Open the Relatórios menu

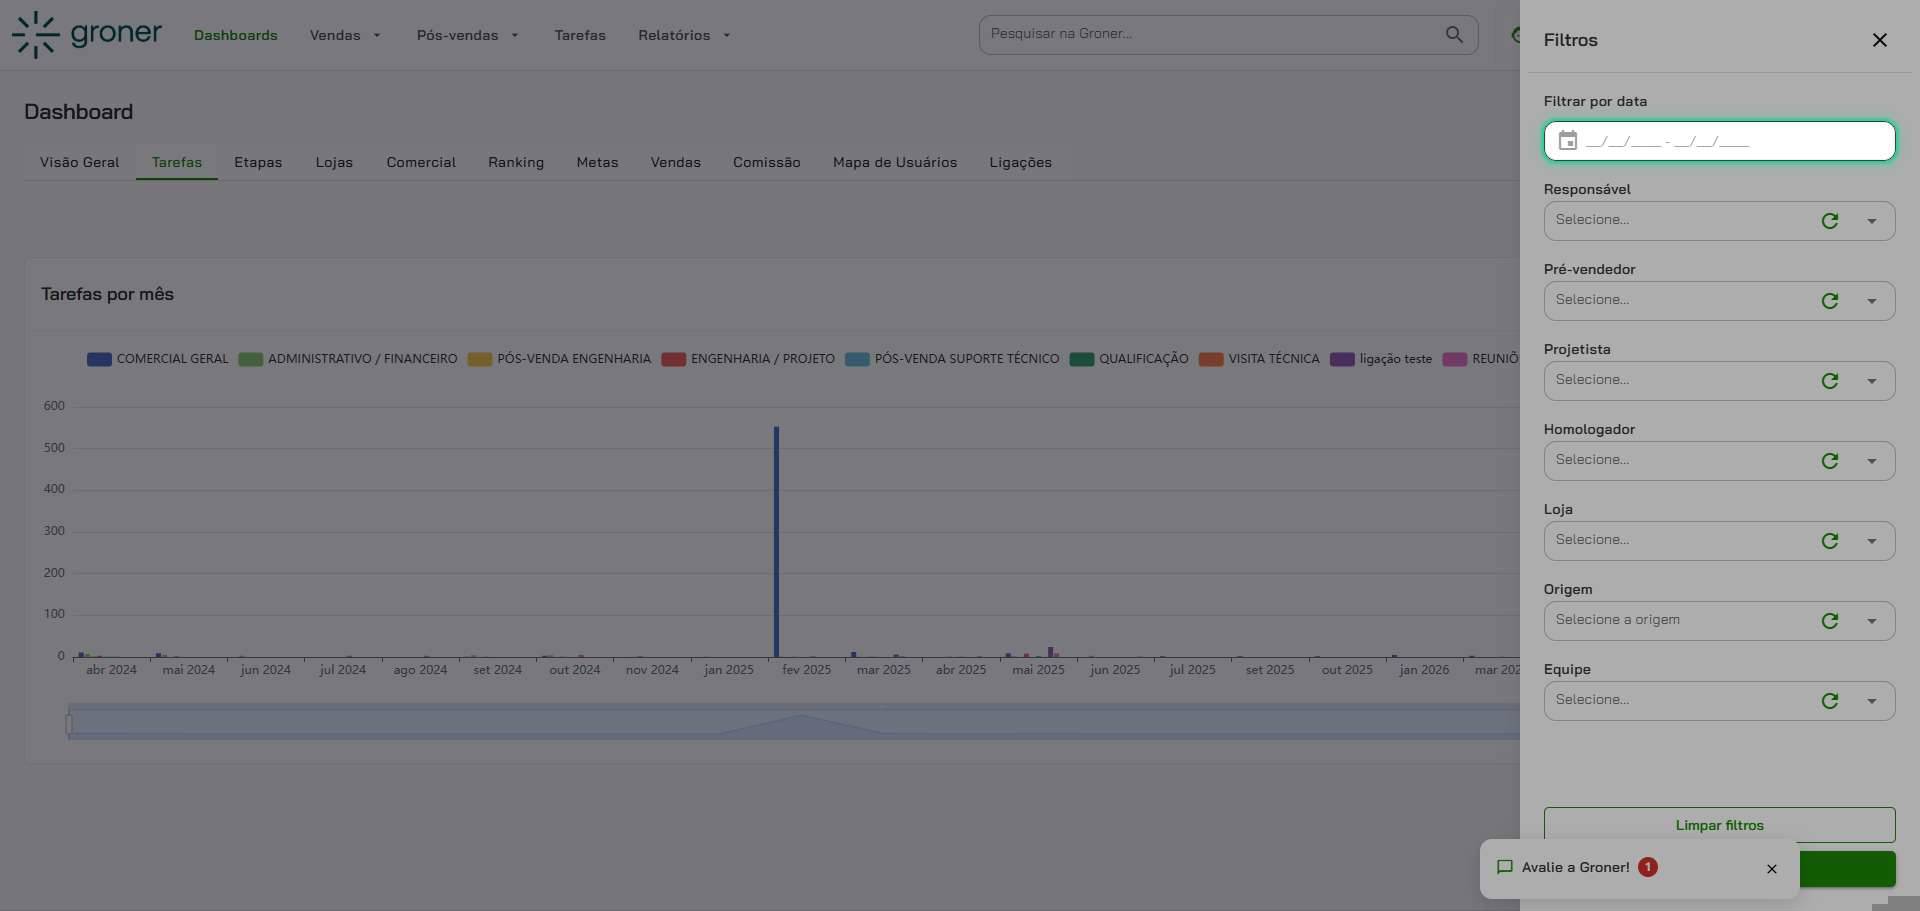[684, 35]
